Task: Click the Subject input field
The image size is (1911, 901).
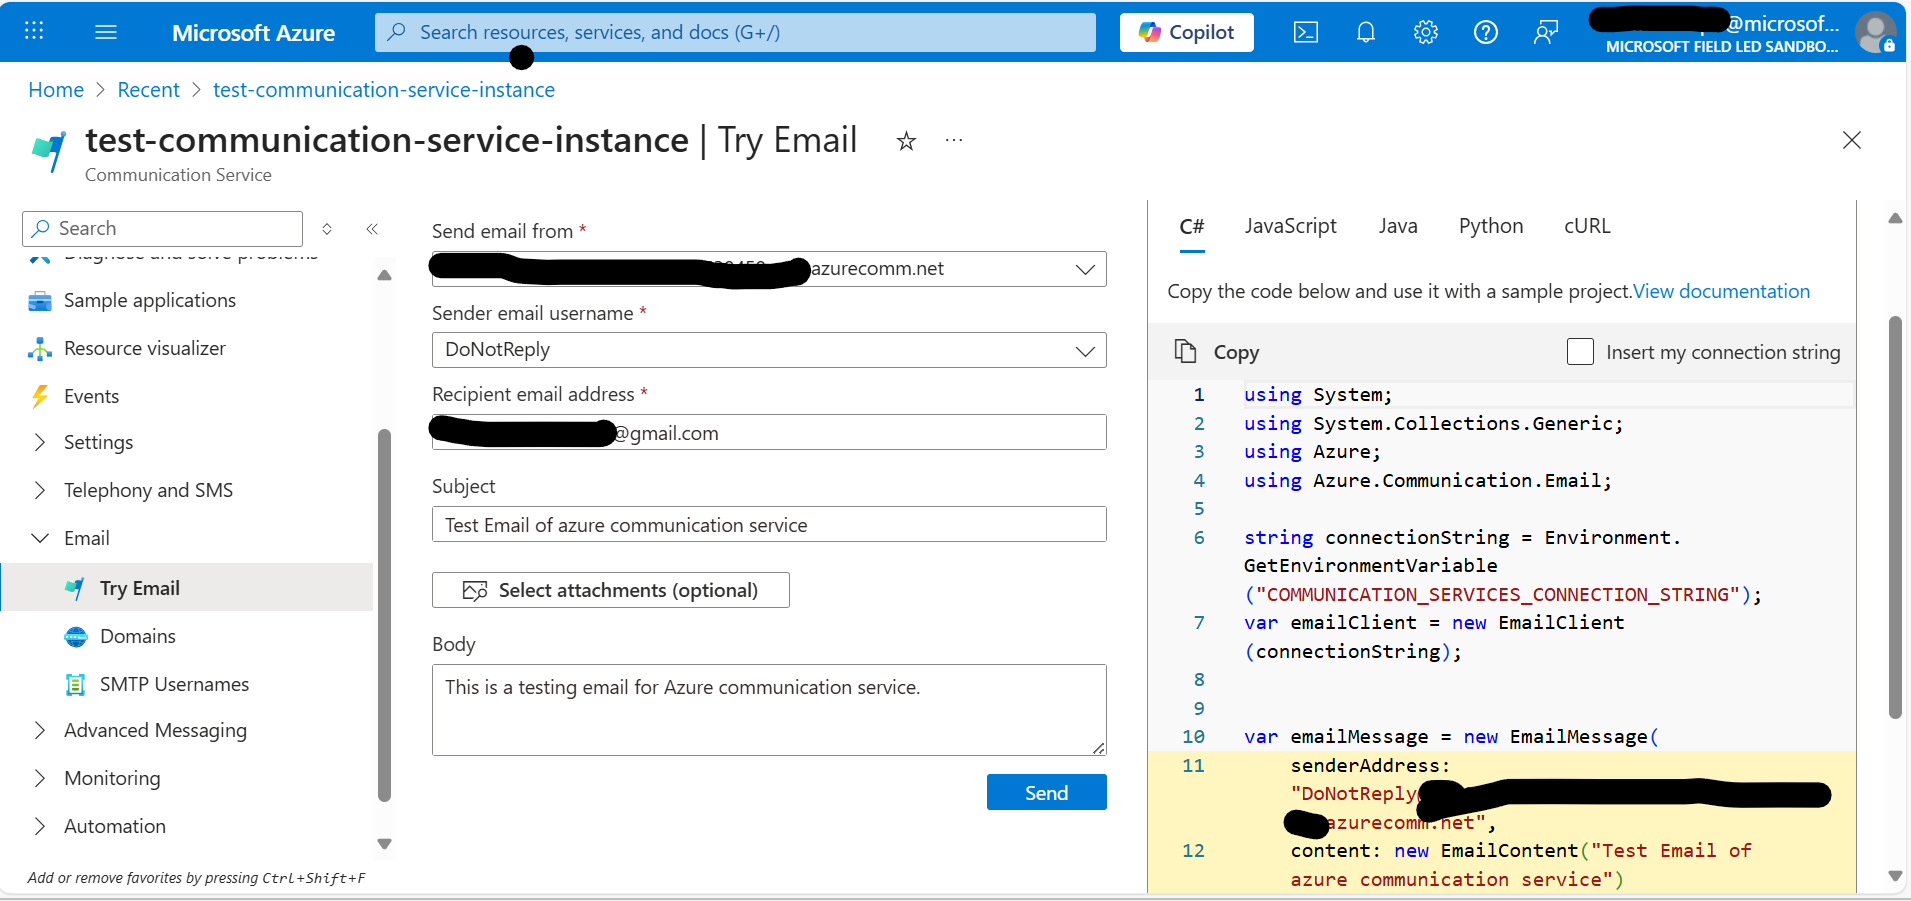Action: click(769, 524)
